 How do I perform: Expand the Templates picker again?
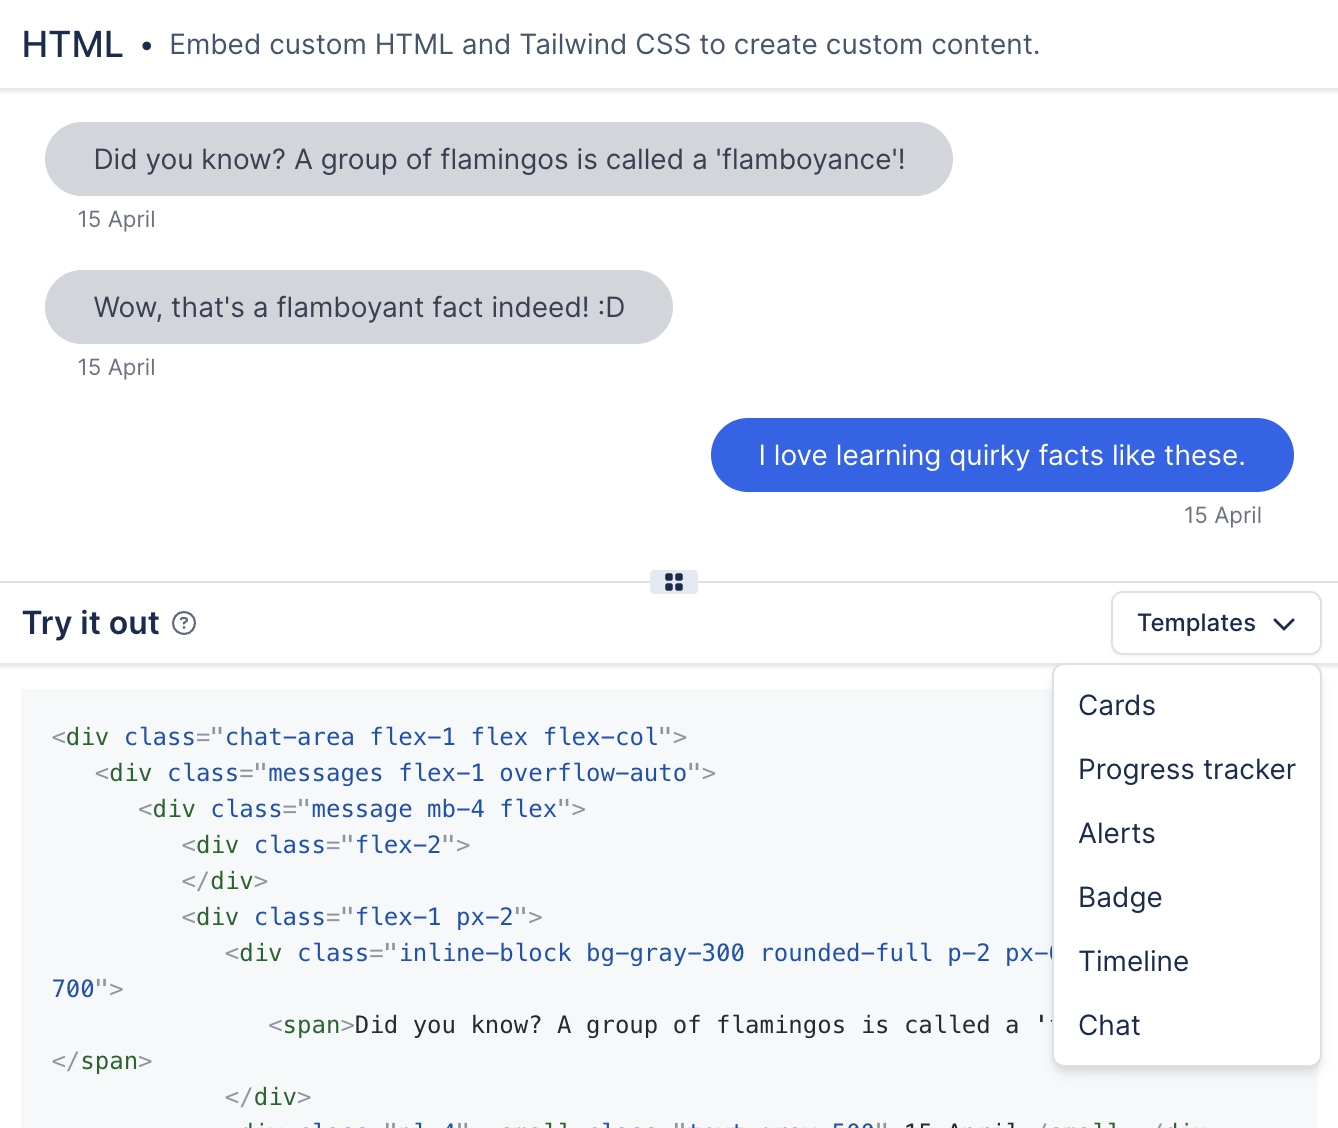coord(1216,623)
